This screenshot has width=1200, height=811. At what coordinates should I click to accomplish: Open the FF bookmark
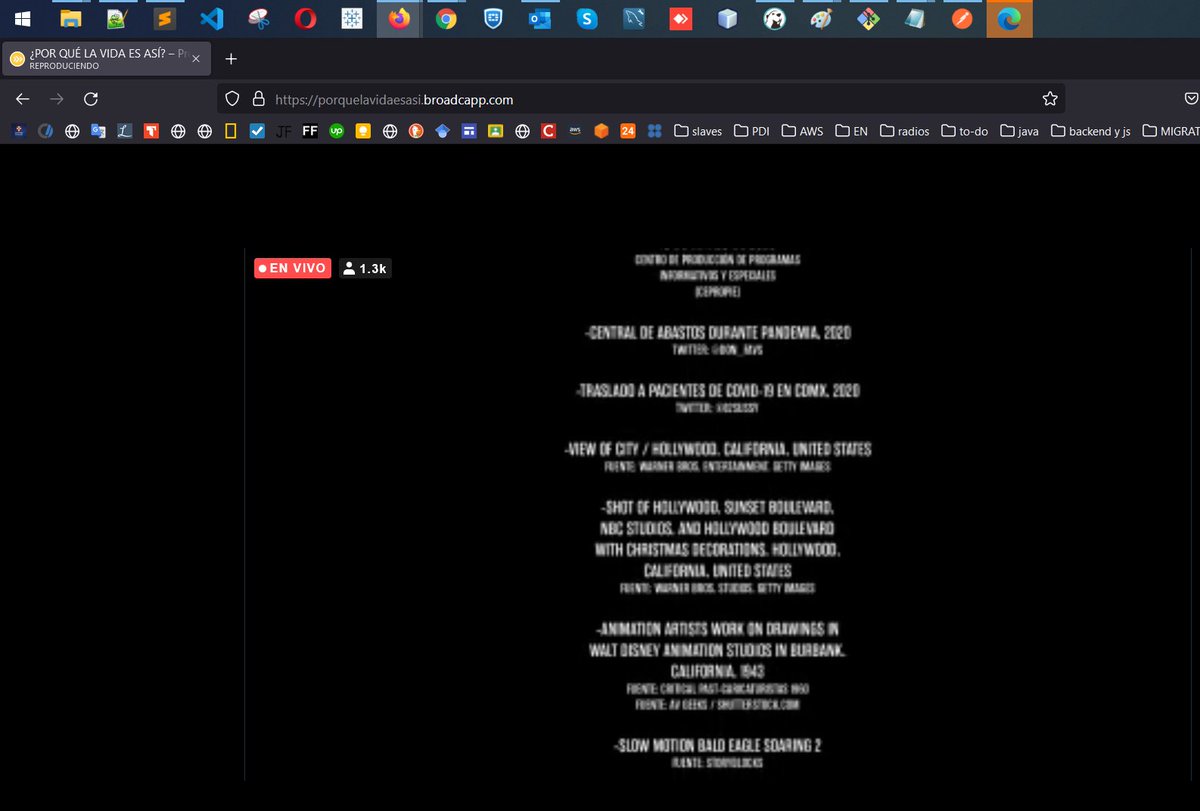[x=310, y=131]
